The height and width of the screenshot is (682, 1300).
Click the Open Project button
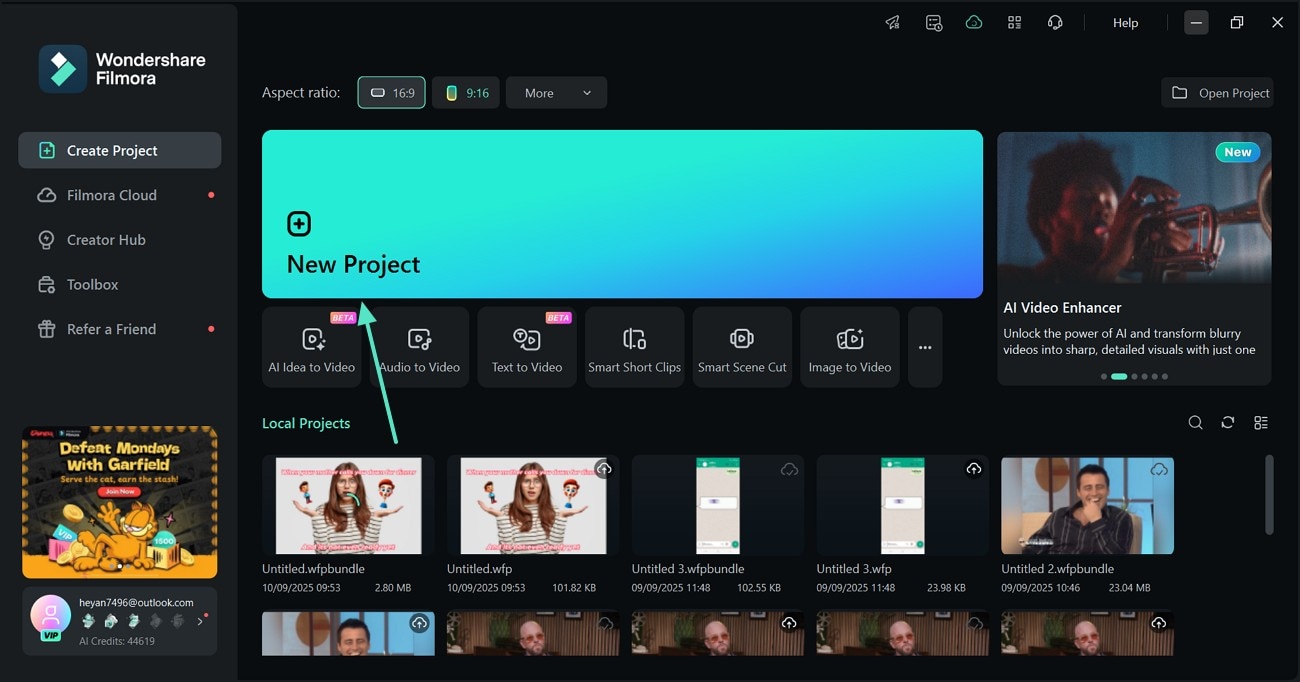coord(1217,93)
